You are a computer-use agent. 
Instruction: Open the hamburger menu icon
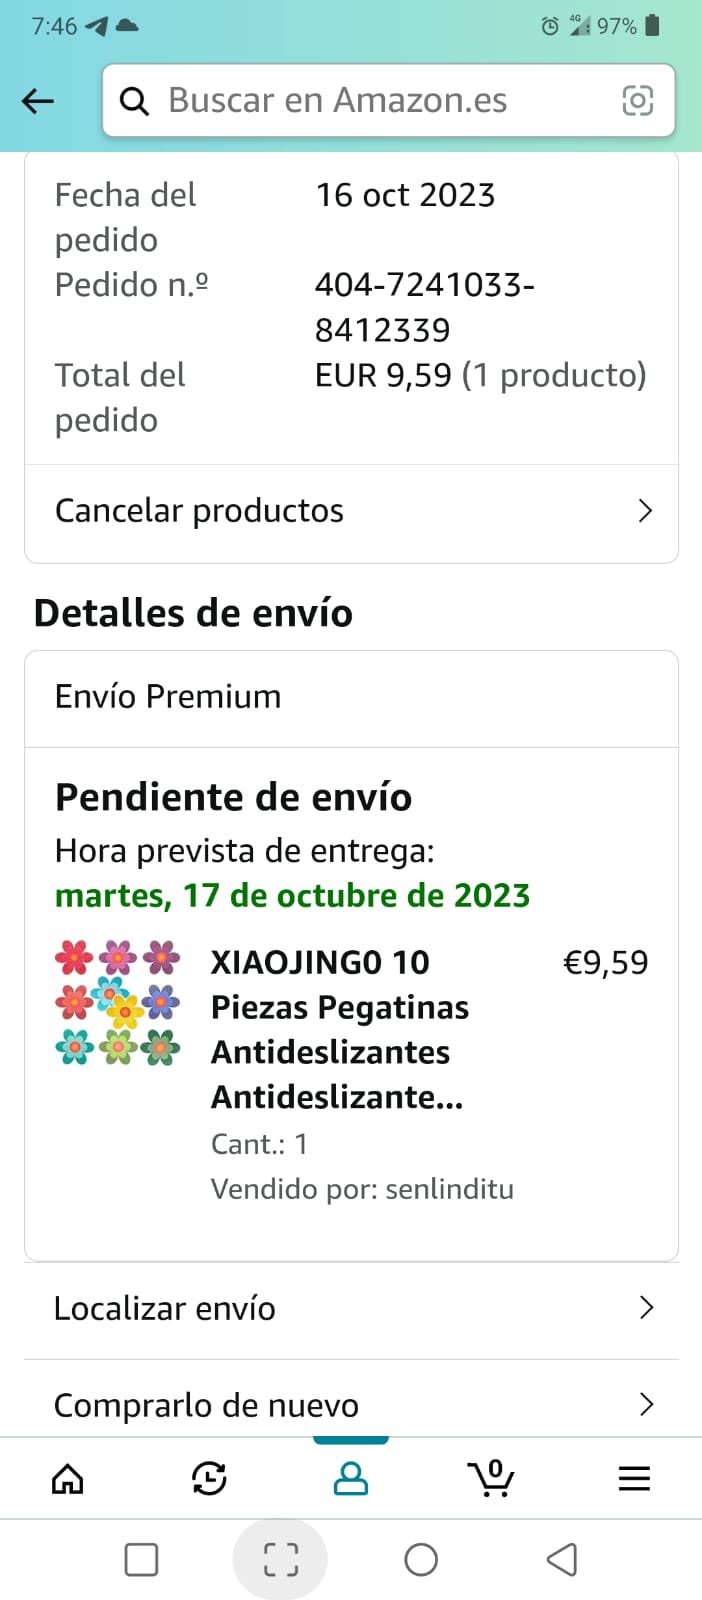click(x=634, y=1478)
